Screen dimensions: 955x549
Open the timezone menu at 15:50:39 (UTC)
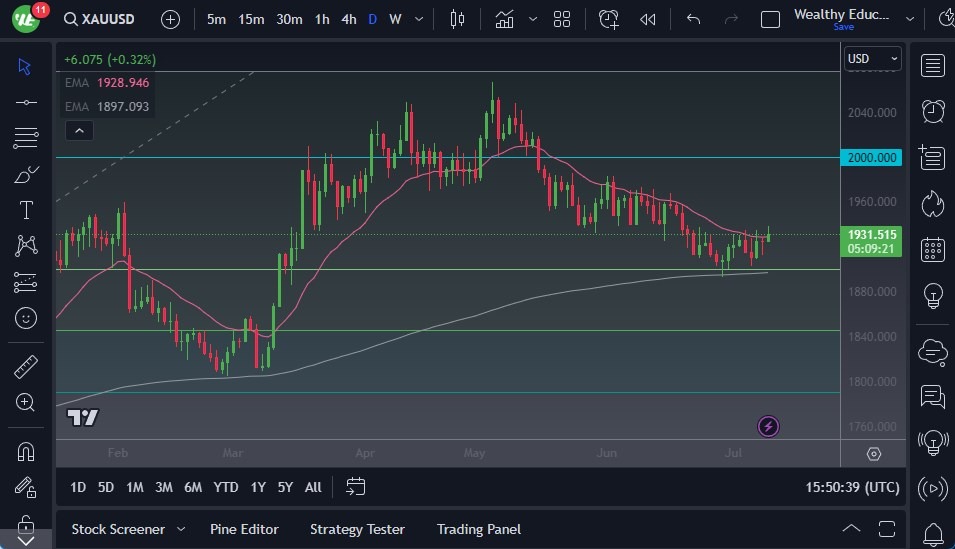click(852, 487)
